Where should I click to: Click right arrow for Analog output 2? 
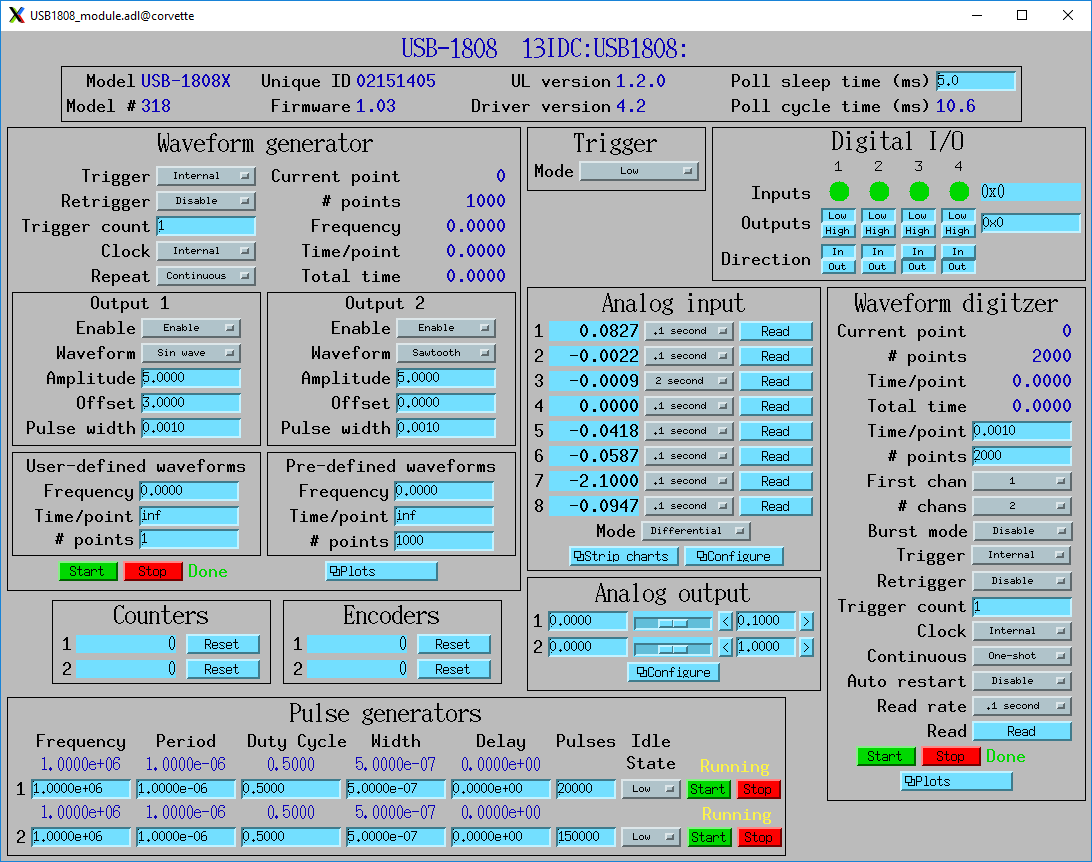(x=806, y=648)
